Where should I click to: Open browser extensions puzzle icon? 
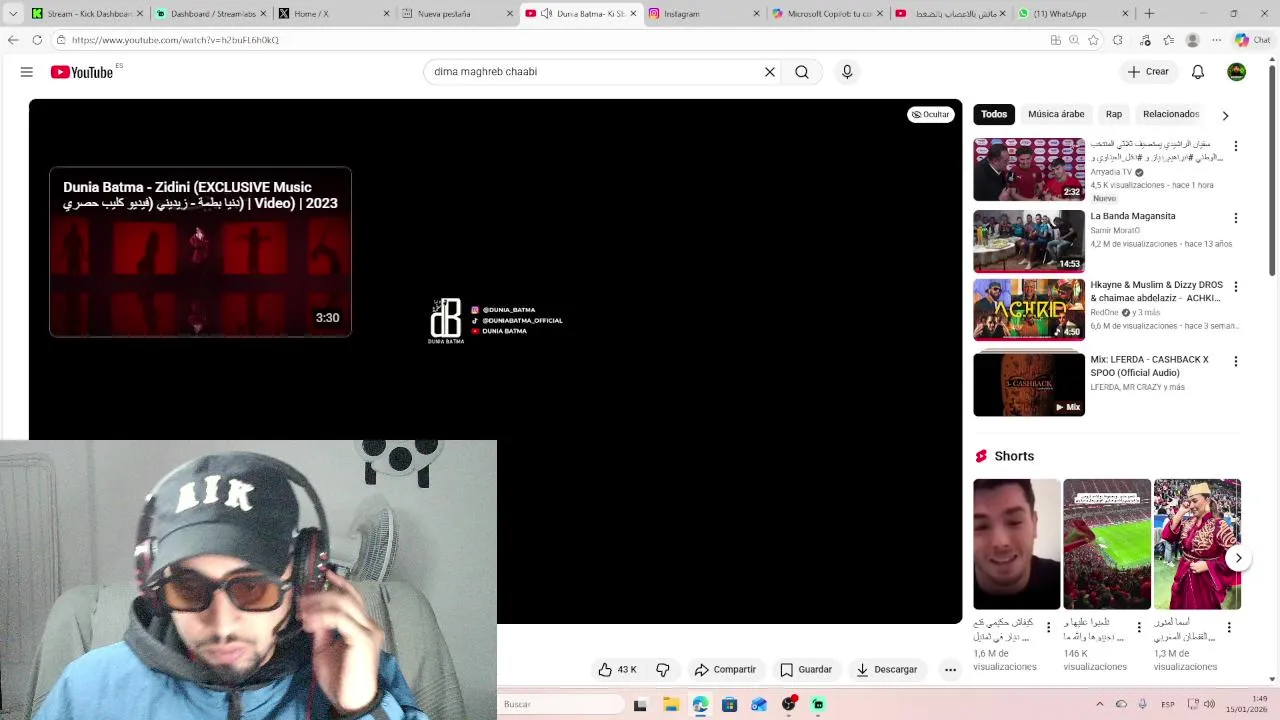pos(1118,40)
